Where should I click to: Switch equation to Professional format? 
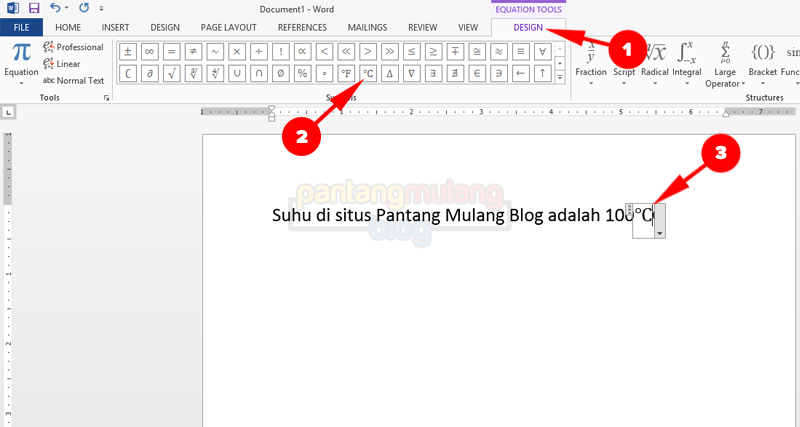tap(73, 47)
